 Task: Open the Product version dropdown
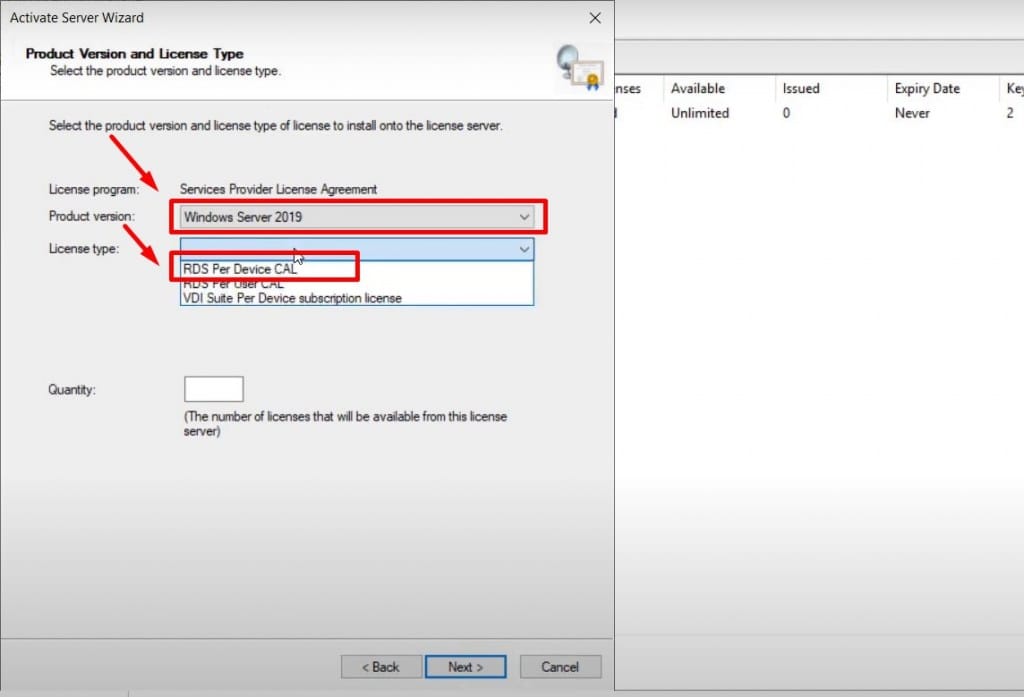tap(524, 217)
